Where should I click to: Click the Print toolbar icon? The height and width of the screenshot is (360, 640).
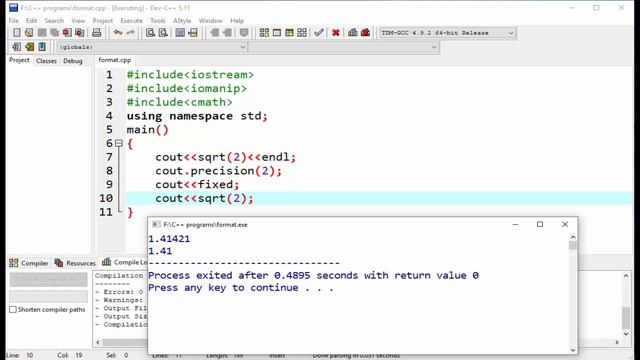point(96,33)
